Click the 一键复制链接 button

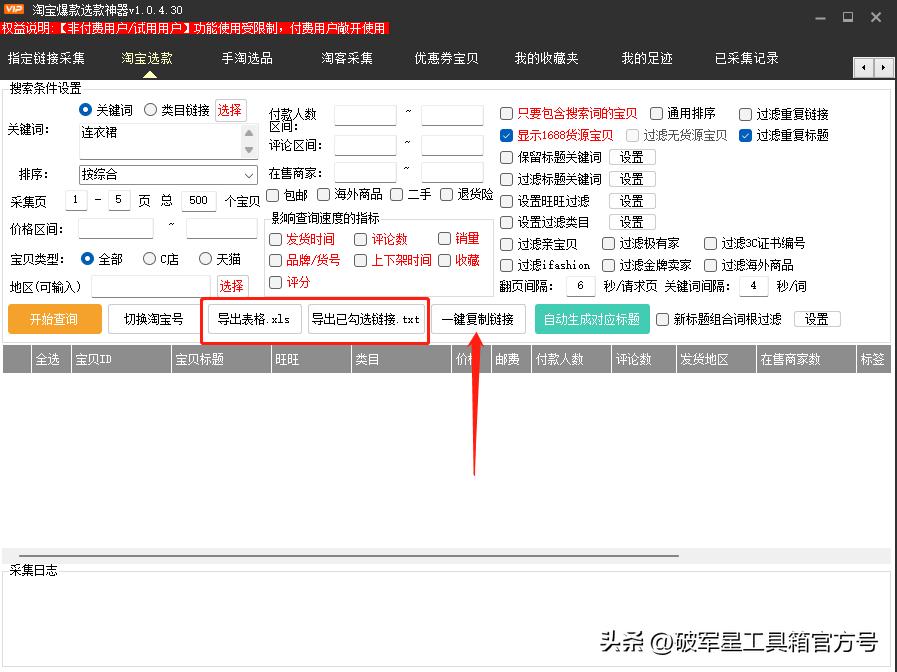(480, 318)
